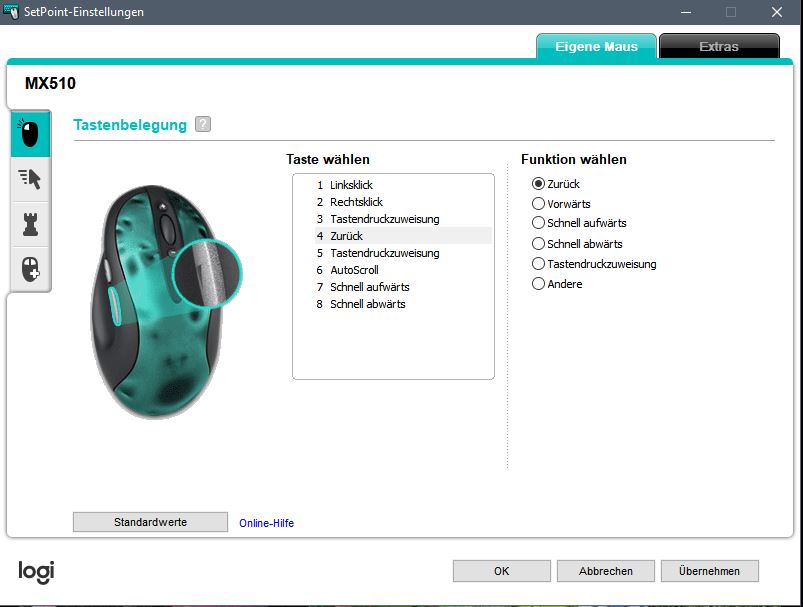This screenshot has width=803, height=607.
Task: Minimize the SetPoint-Einstellungen window
Action: pyautogui.click(x=686, y=12)
